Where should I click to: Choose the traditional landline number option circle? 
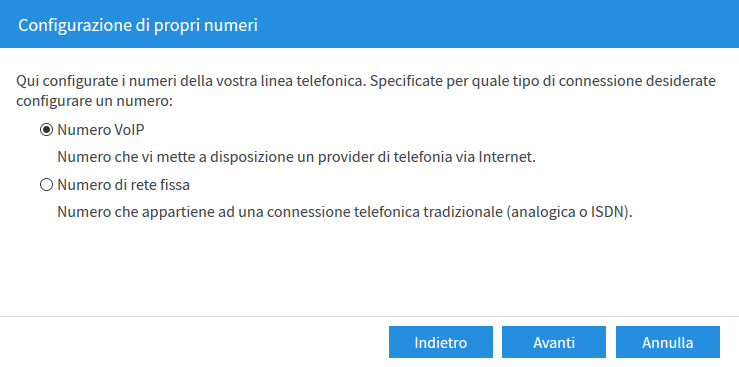click(46, 185)
